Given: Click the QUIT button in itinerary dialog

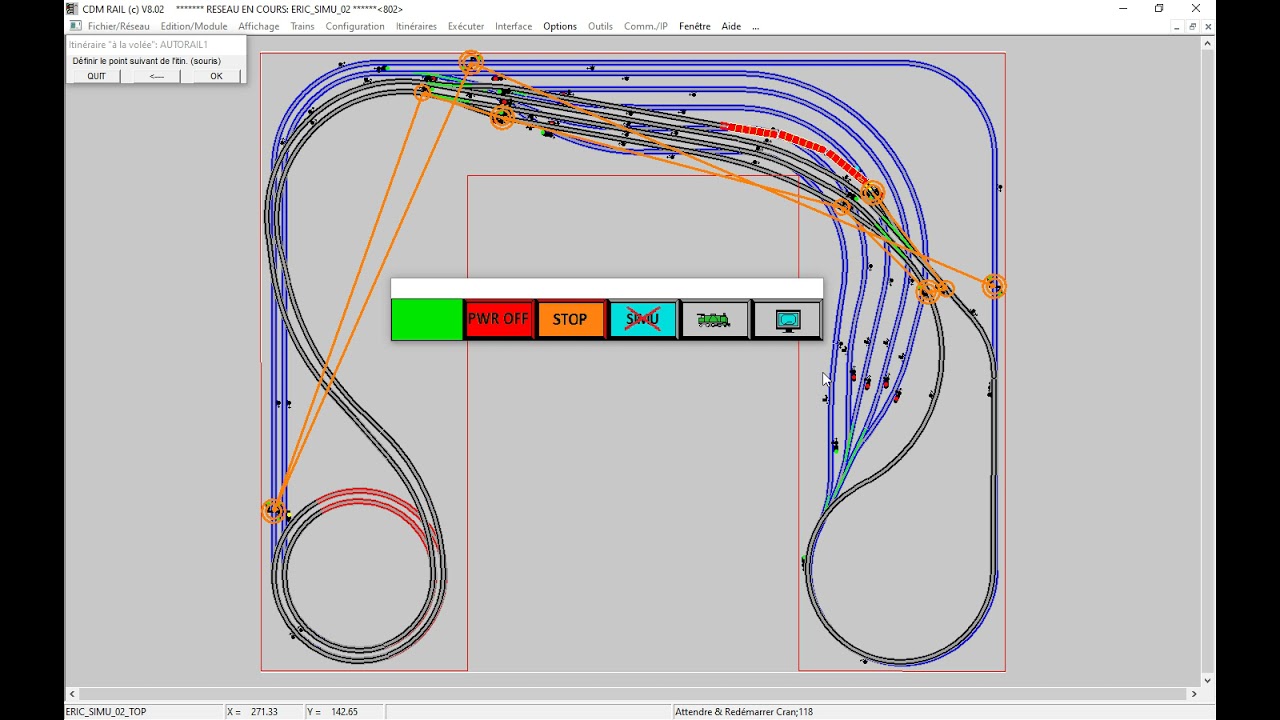Looking at the screenshot, I should tap(96, 76).
